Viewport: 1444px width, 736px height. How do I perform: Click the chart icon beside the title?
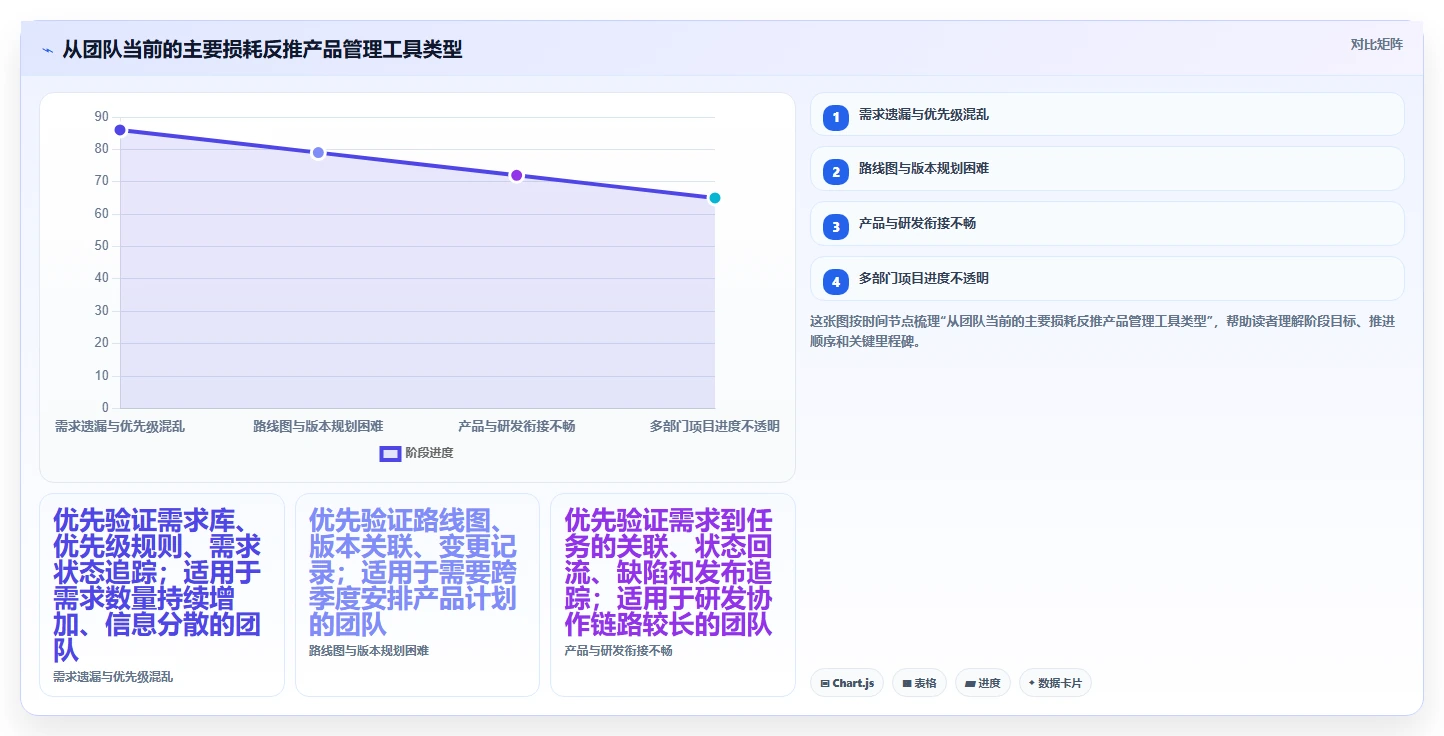click(x=47, y=50)
